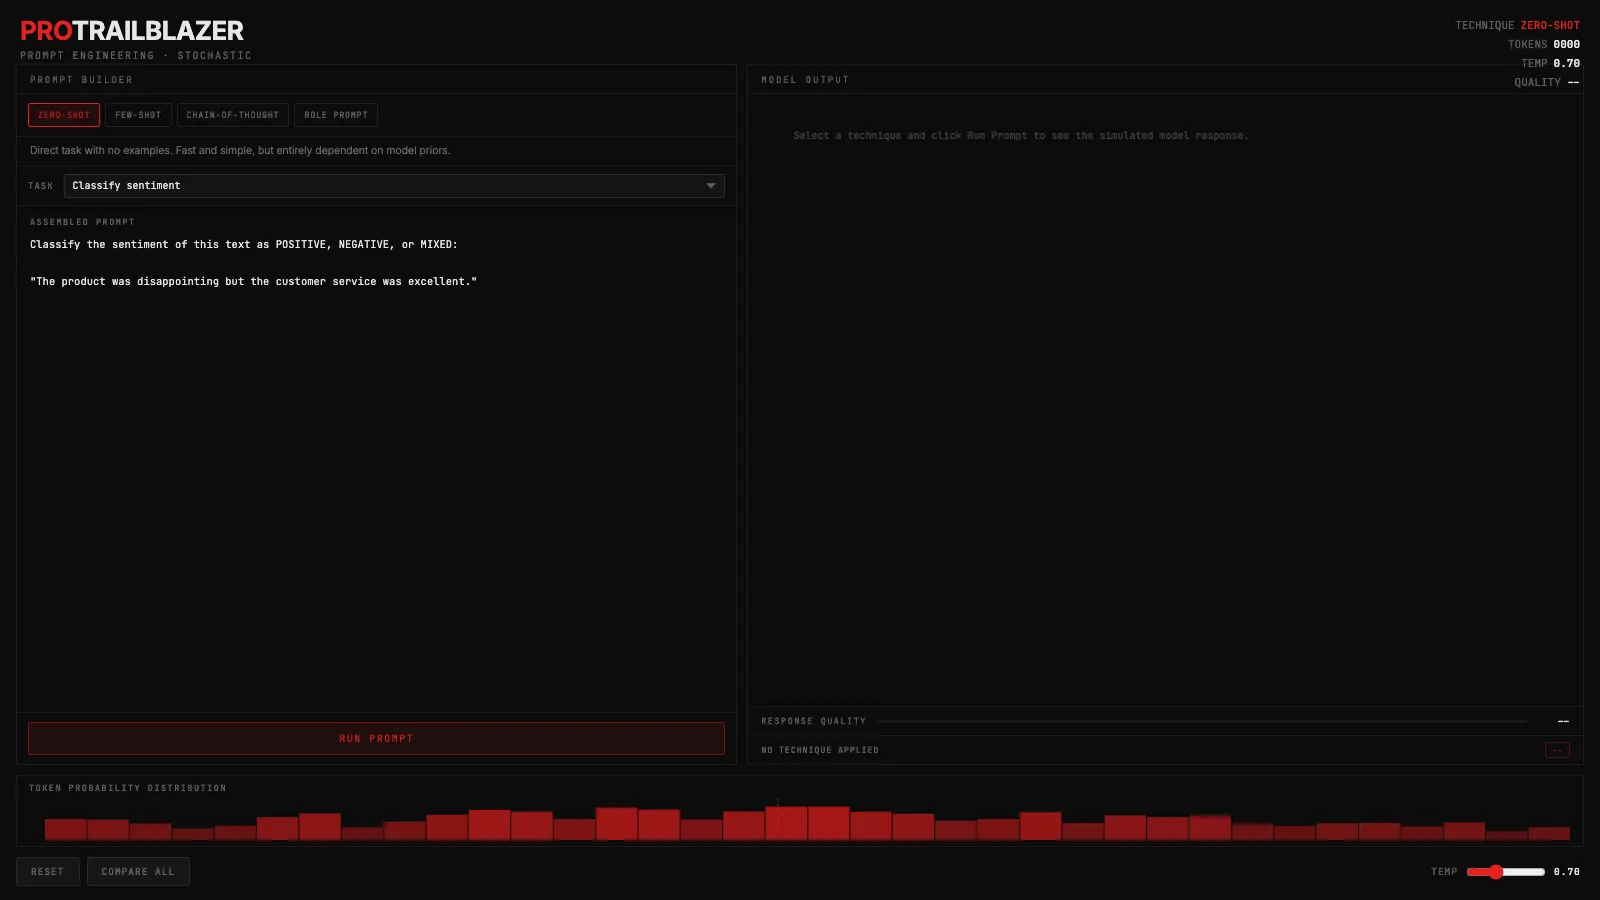This screenshot has height=900, width=1600.
Task: Click the model output placeholder message
Action: pos(1020,136)
